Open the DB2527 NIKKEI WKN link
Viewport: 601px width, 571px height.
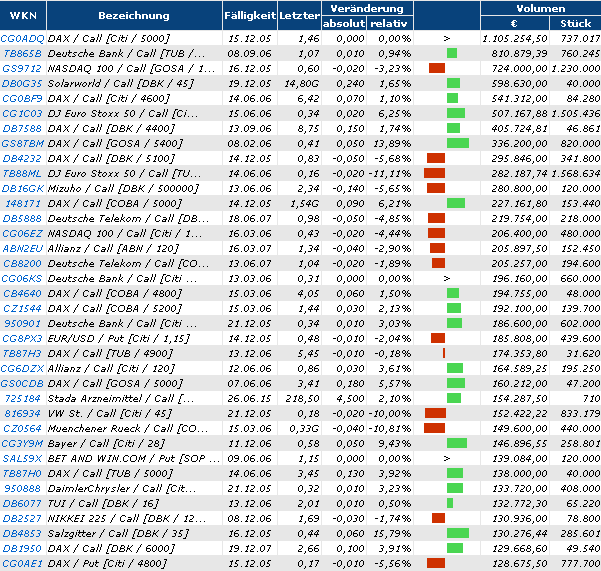tap(22, 518)
